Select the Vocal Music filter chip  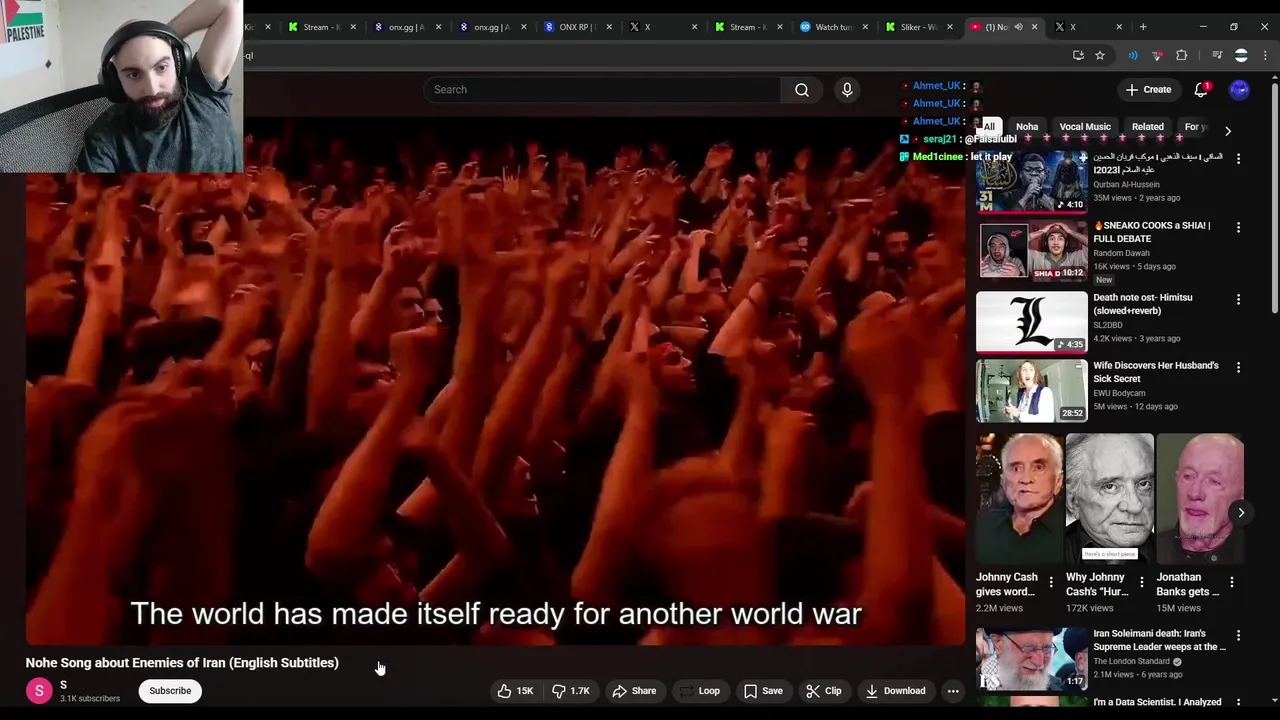tap(1085, 127)
